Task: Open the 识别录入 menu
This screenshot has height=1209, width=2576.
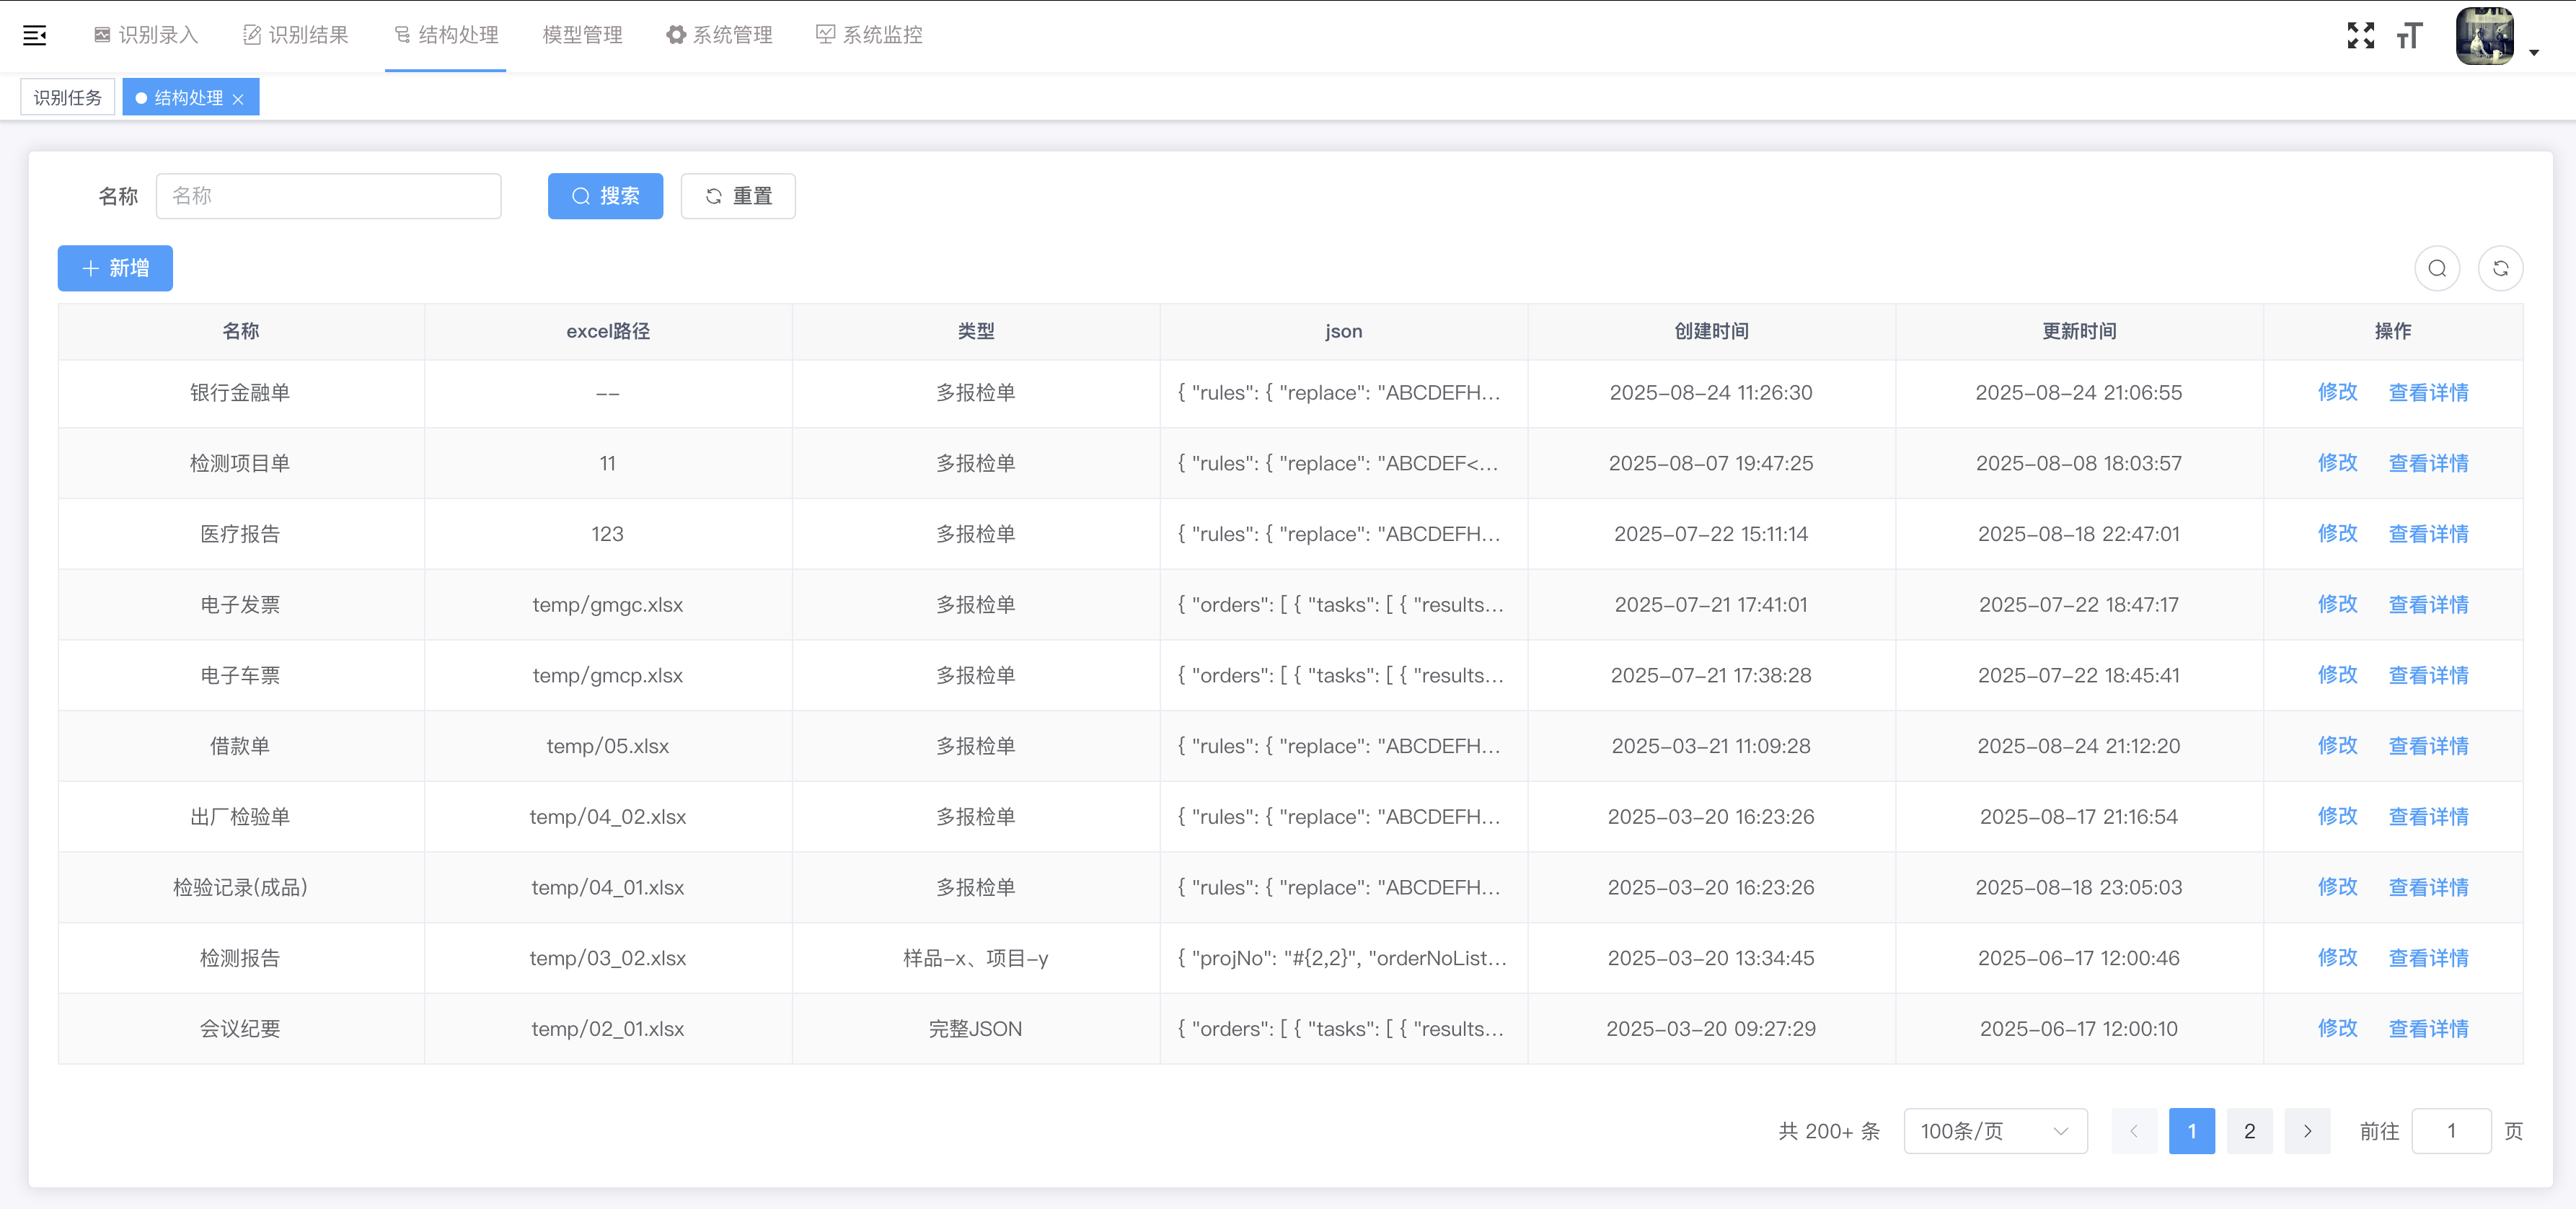Action: [x=146, y=35]
